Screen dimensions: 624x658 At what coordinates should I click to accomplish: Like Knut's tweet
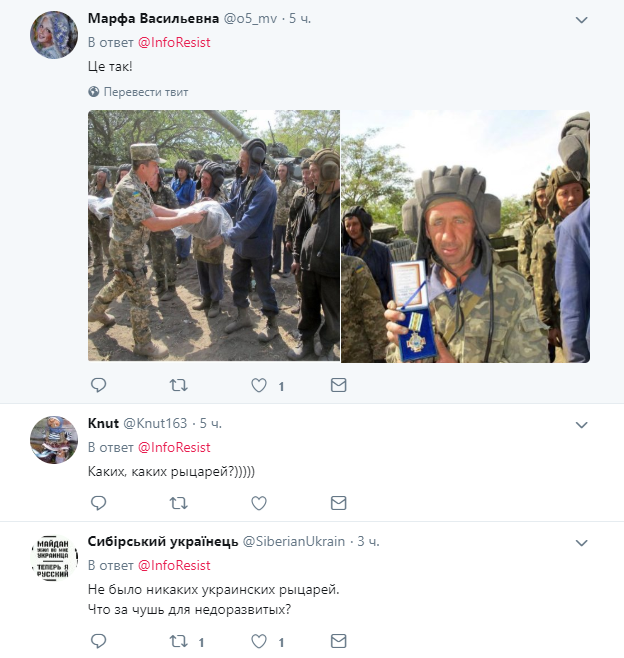[x=259, y=503]
